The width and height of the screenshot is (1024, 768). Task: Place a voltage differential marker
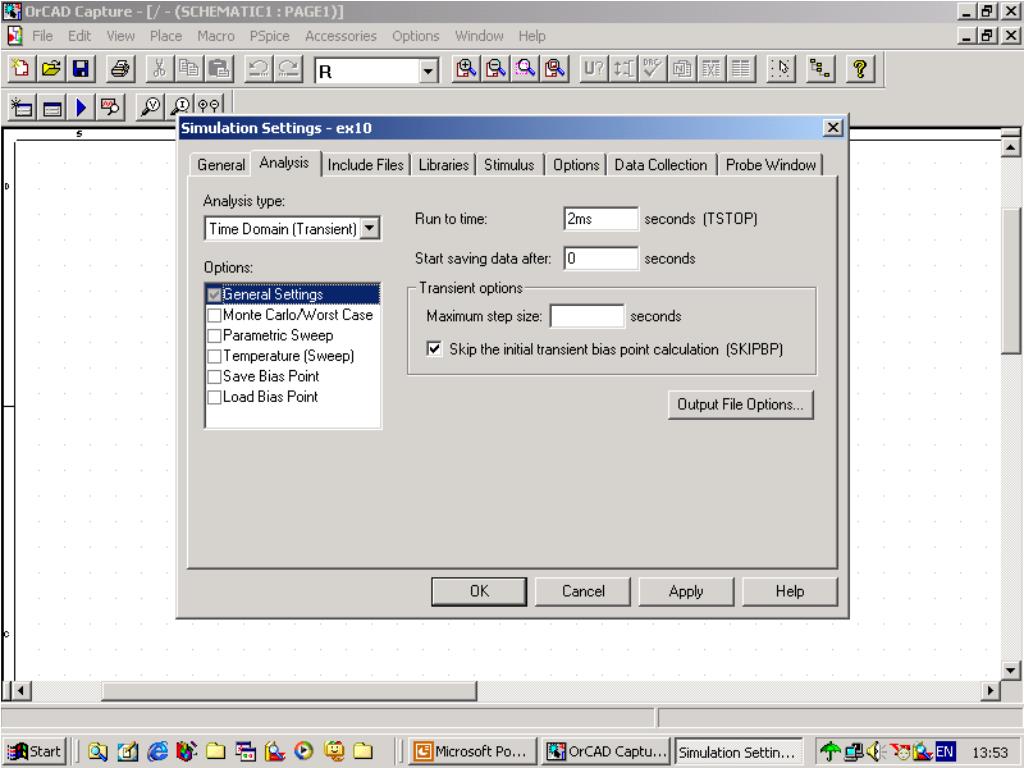pyautogui.click(x=209, y=106)
